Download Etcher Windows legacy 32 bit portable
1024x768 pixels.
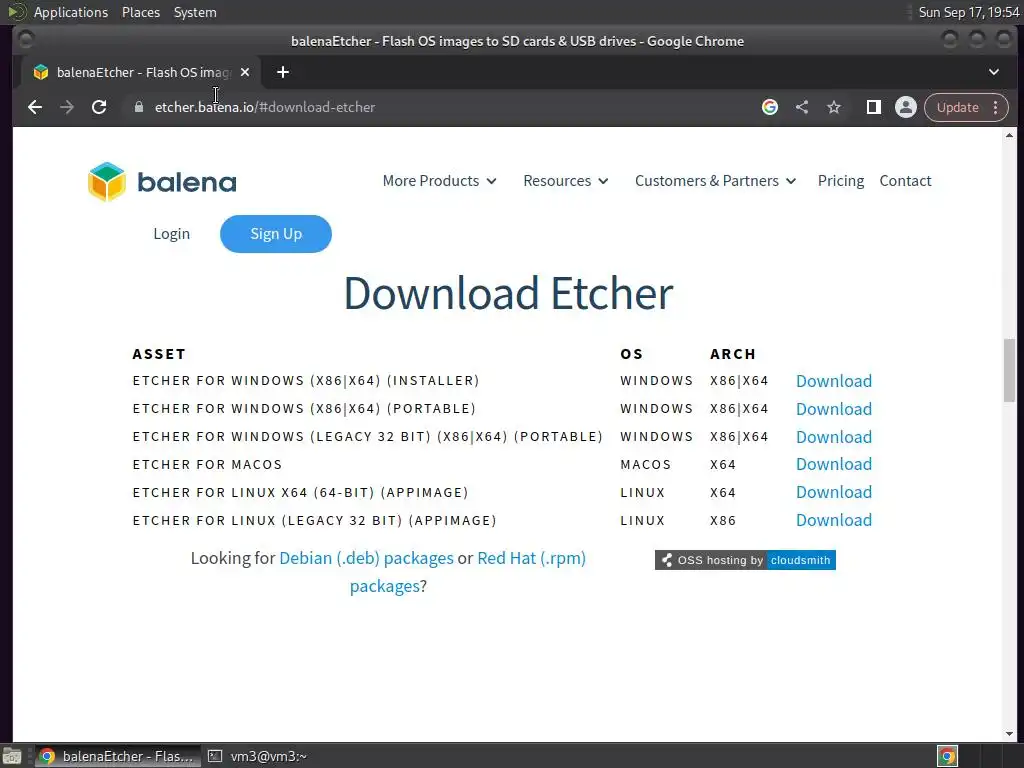[834, 437]
